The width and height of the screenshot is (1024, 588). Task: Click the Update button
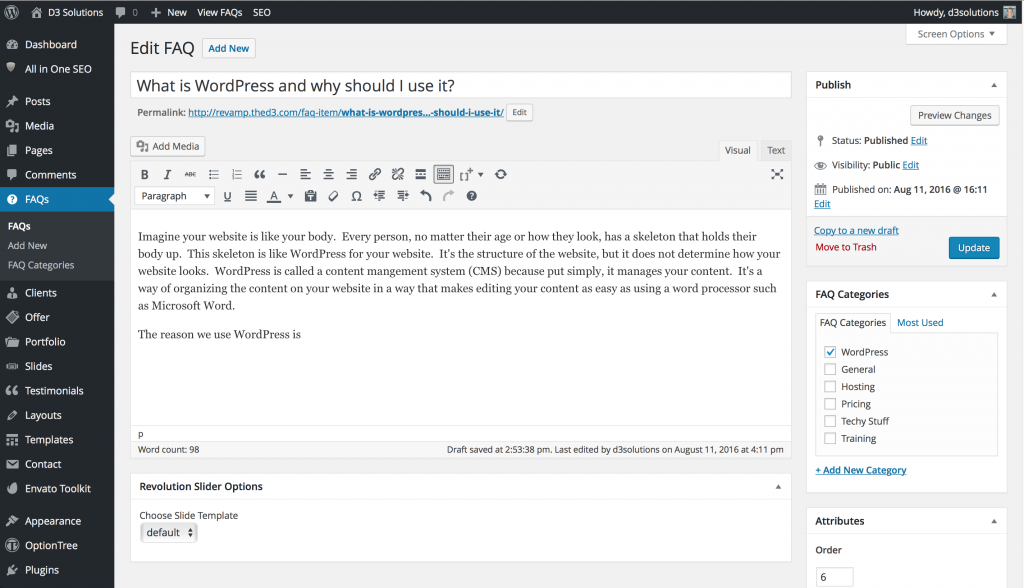click(x=974, y=248)
